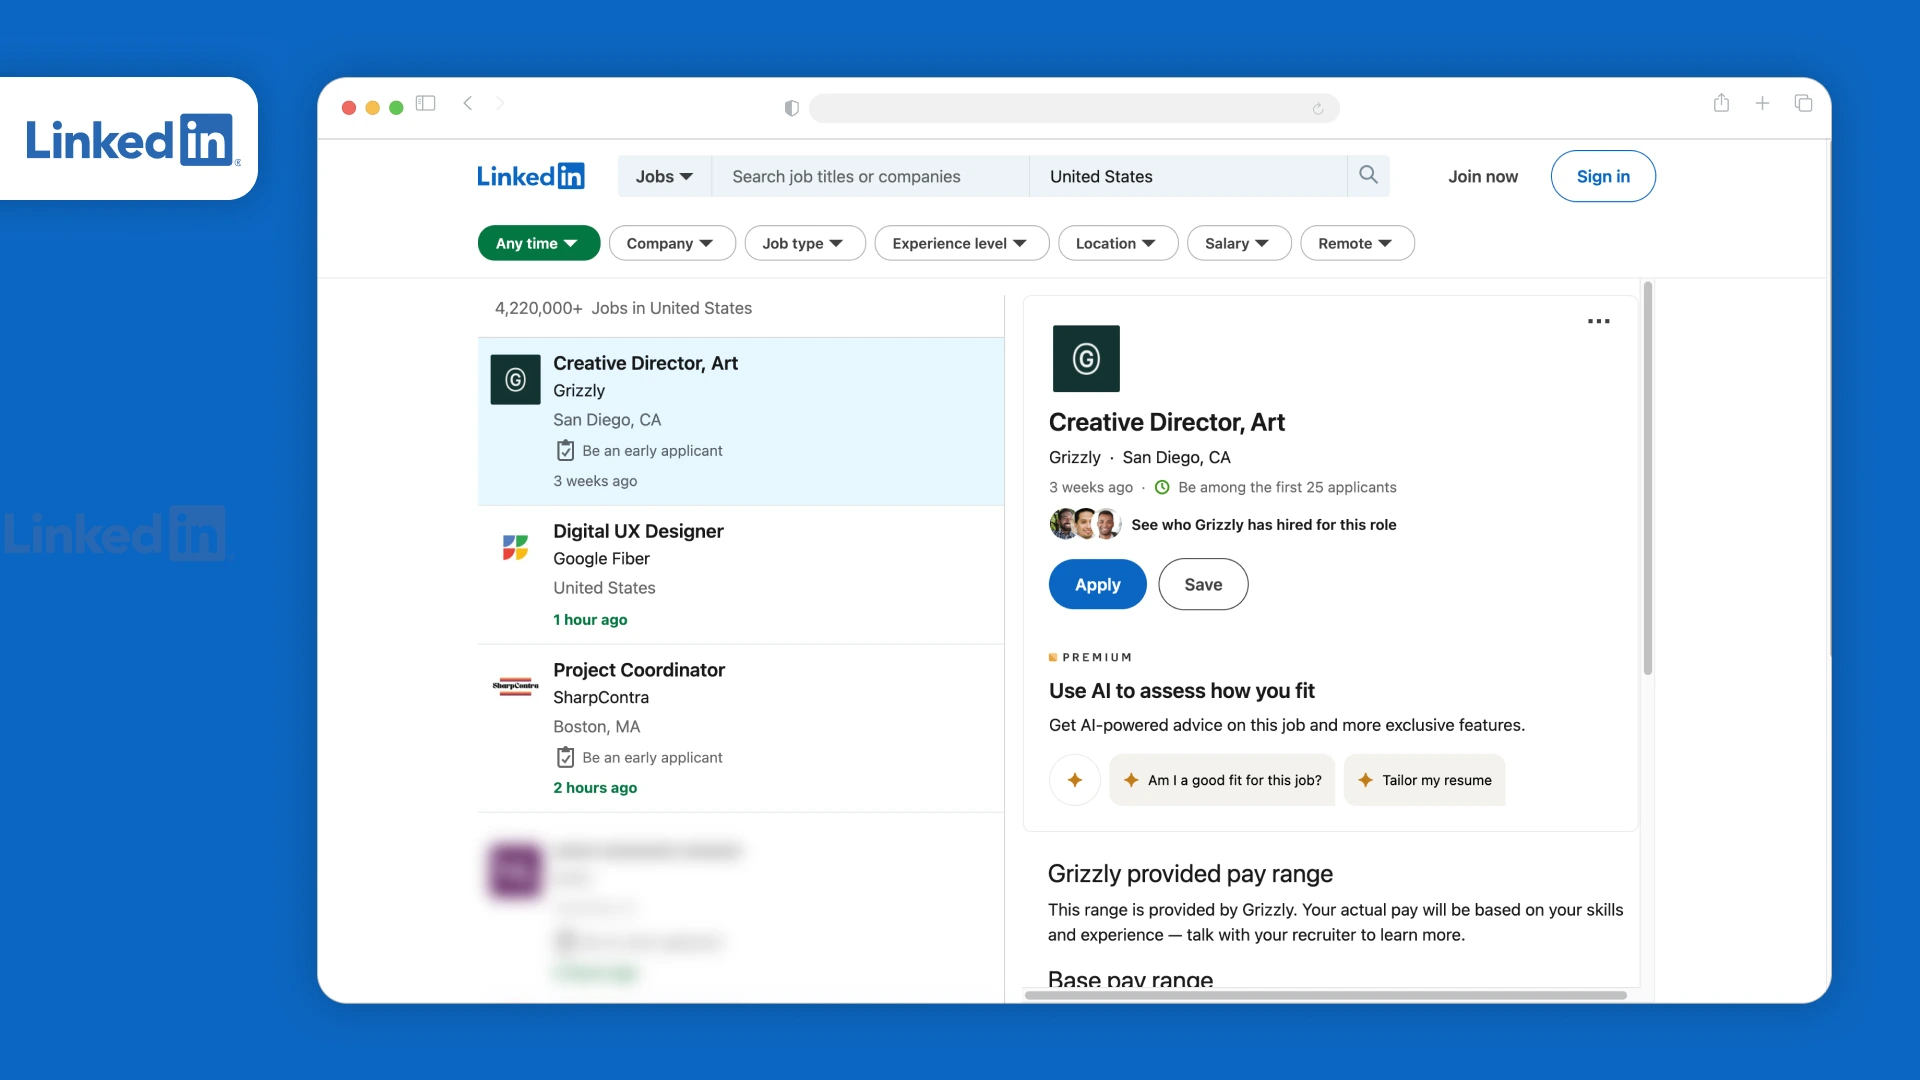Click the Sign in button
1920x1080 pixels.
click(x=1603, y=176)
